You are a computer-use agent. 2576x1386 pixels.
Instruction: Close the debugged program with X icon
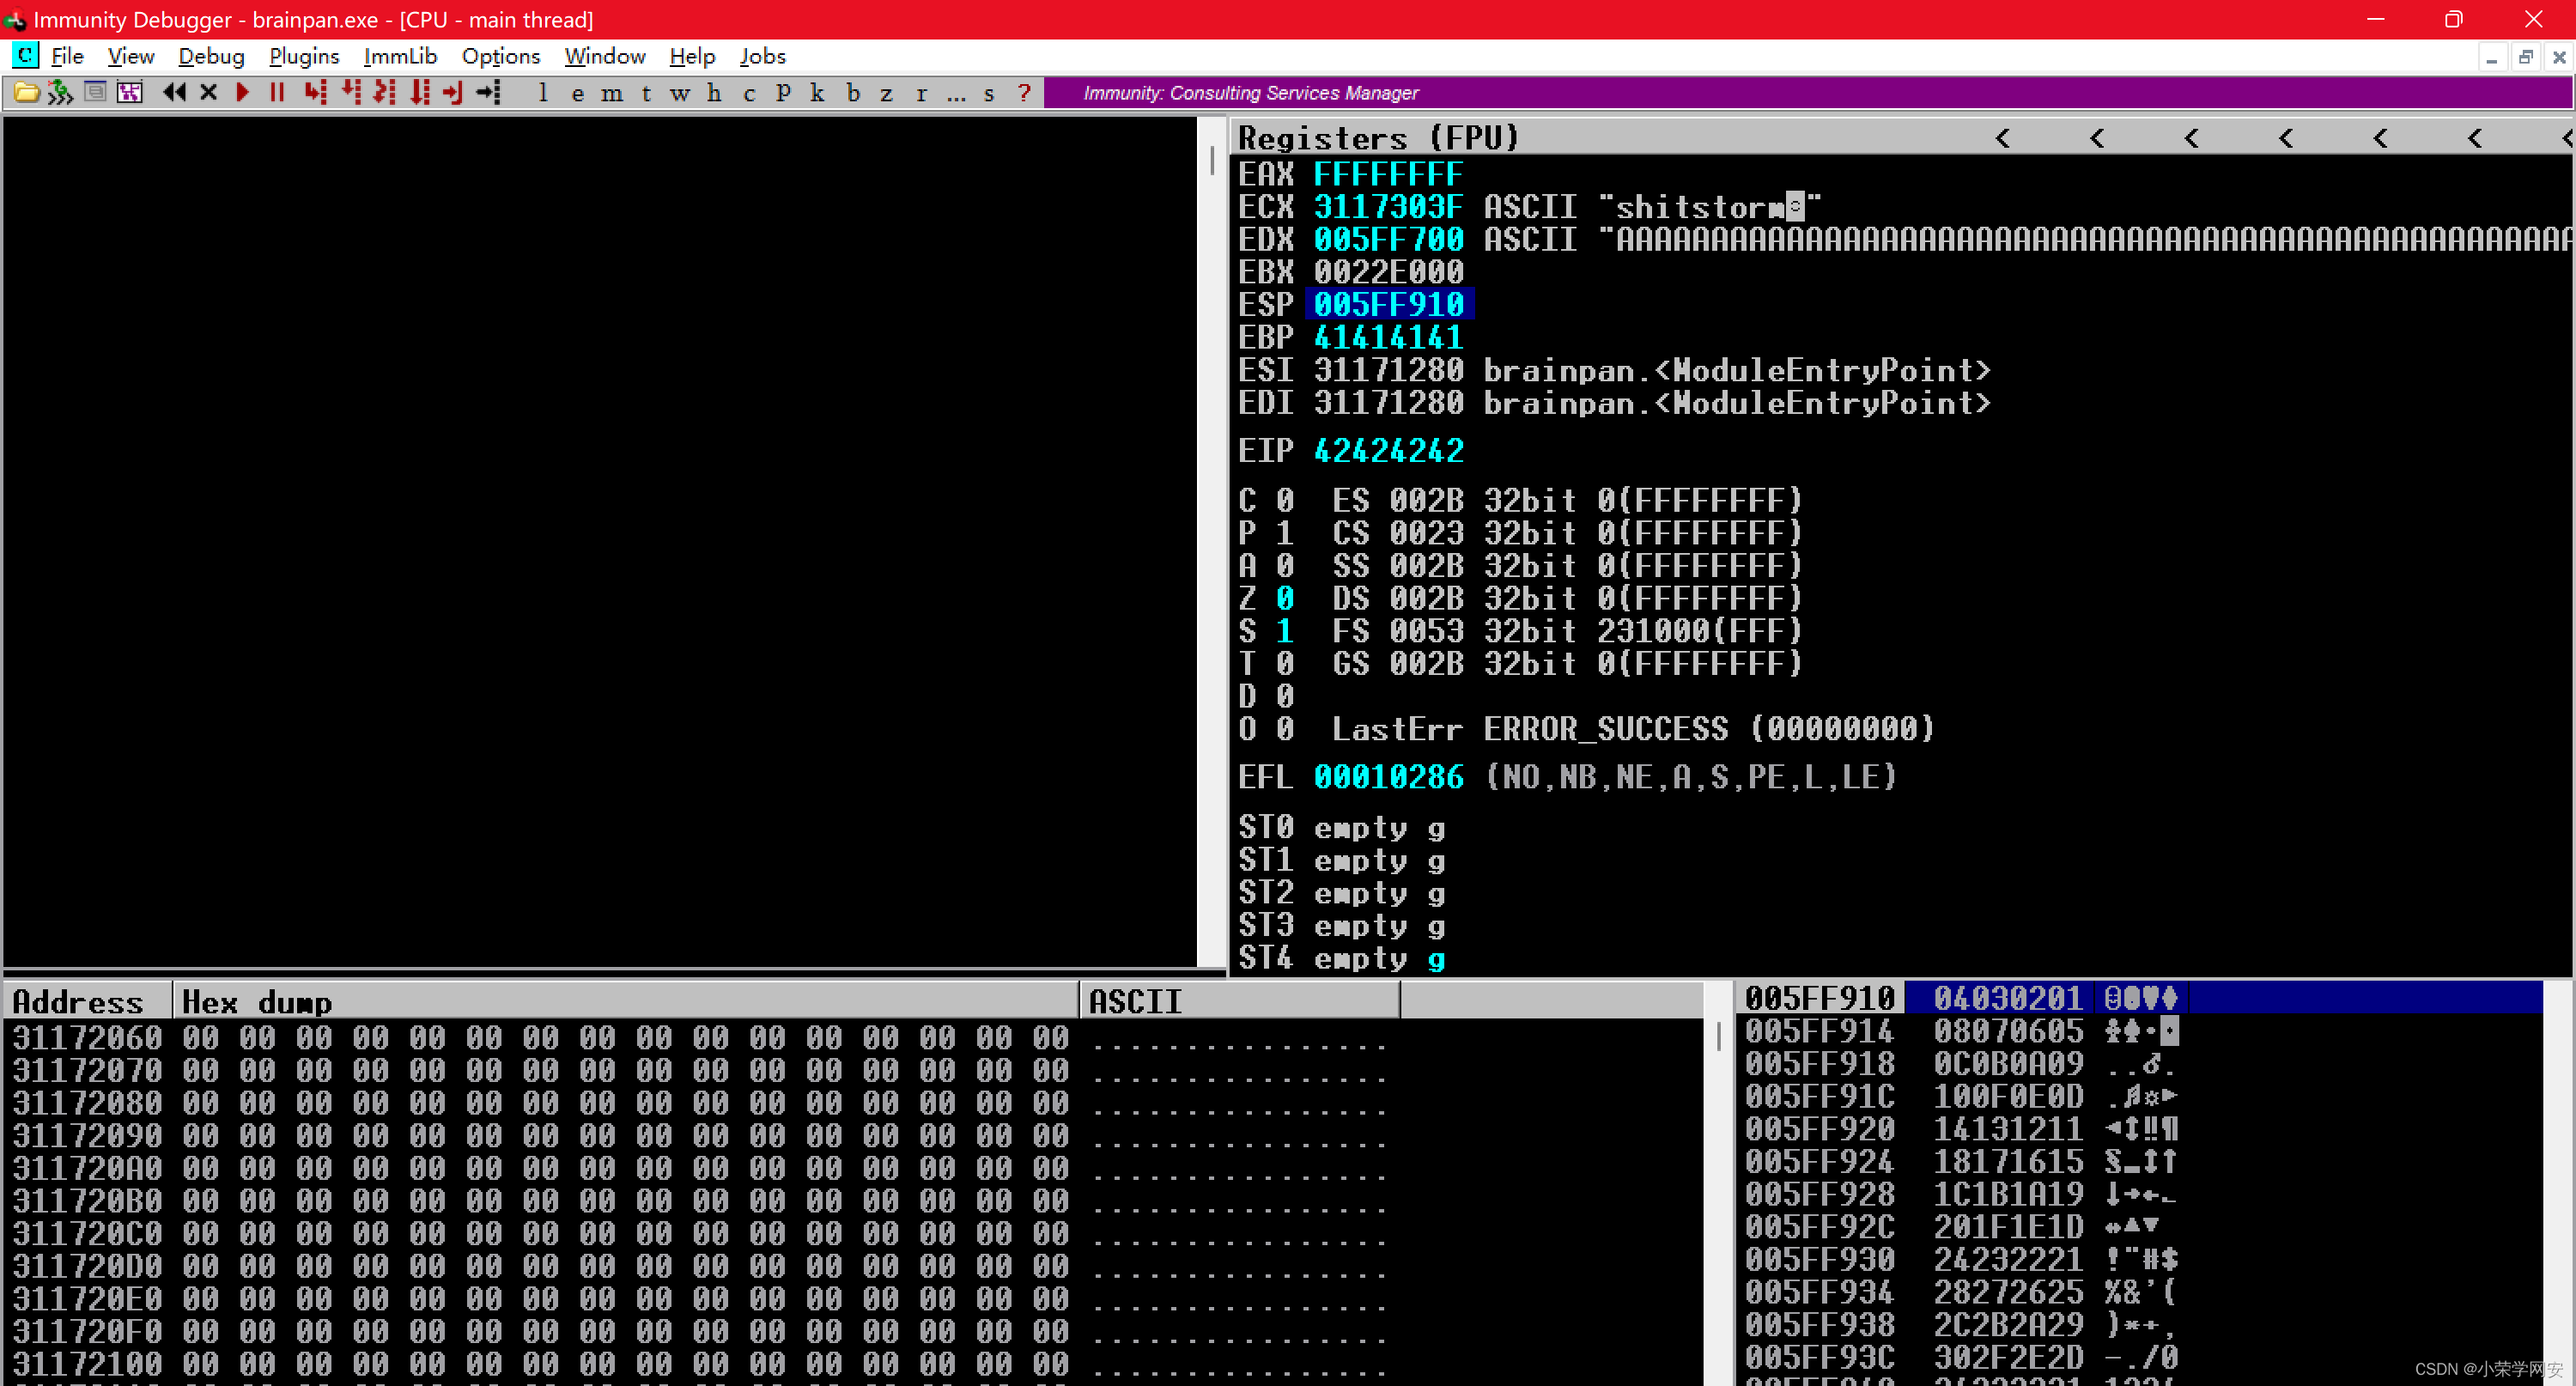pyautogui.click(x=208, y=93)
